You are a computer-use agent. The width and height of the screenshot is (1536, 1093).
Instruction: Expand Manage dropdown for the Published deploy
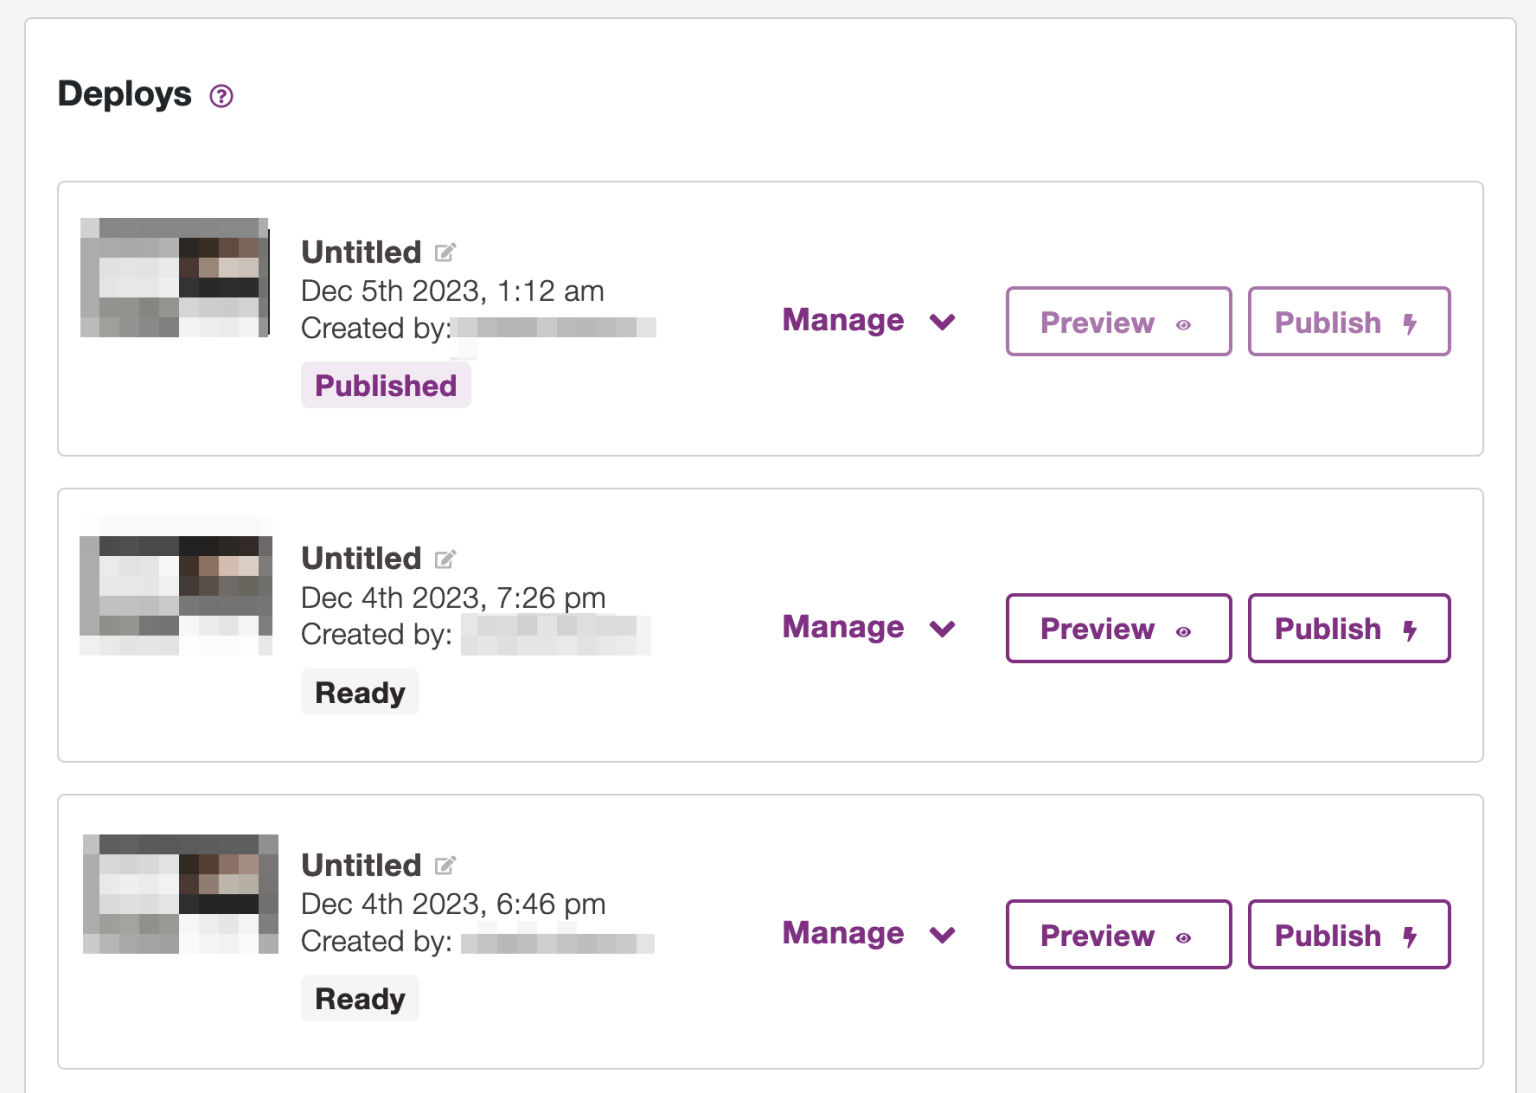pyautogui.click(x=868, y=321)
